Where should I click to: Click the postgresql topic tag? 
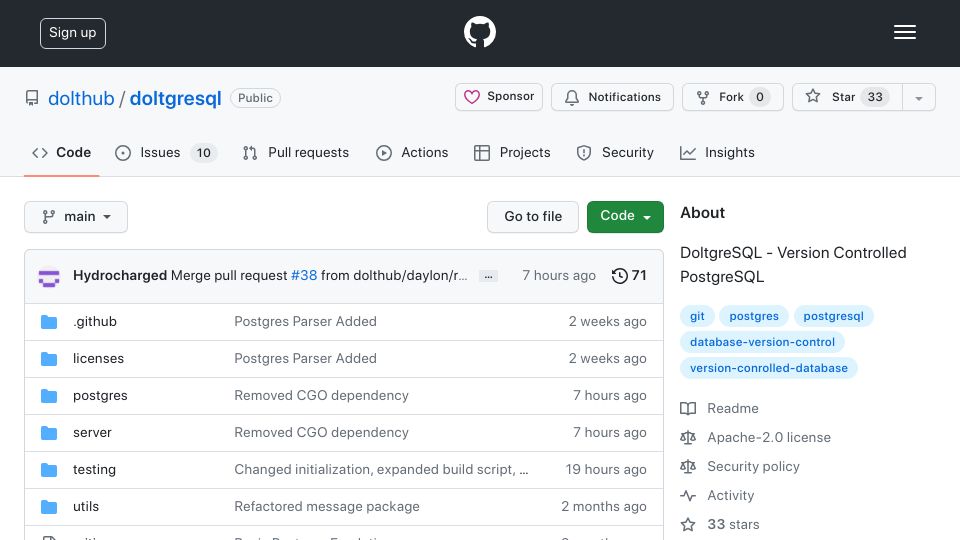(x=833, y=317)
